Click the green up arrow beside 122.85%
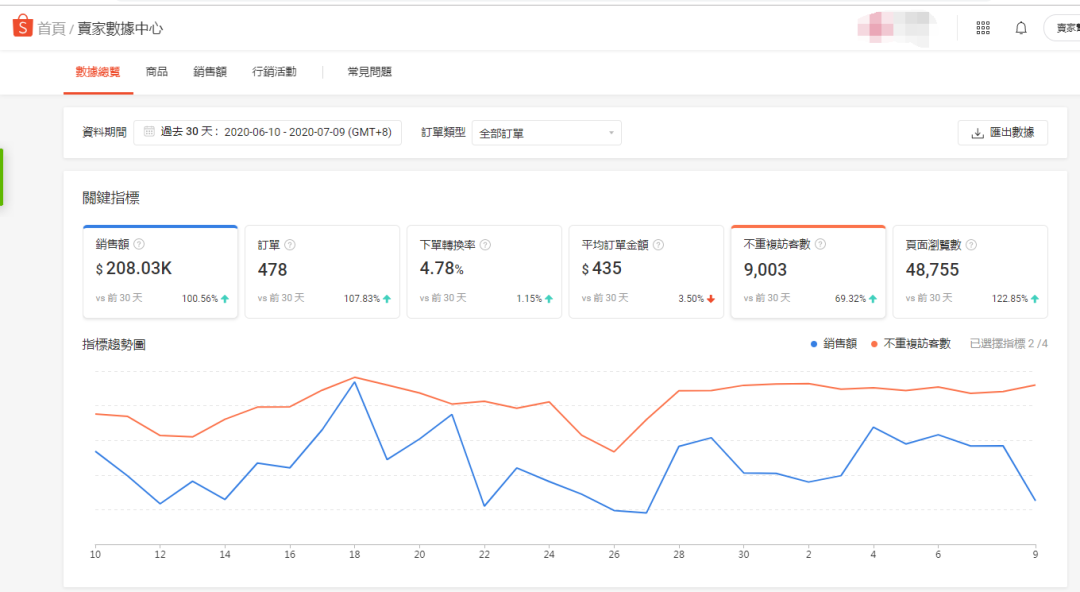 tap(1035, 298)
